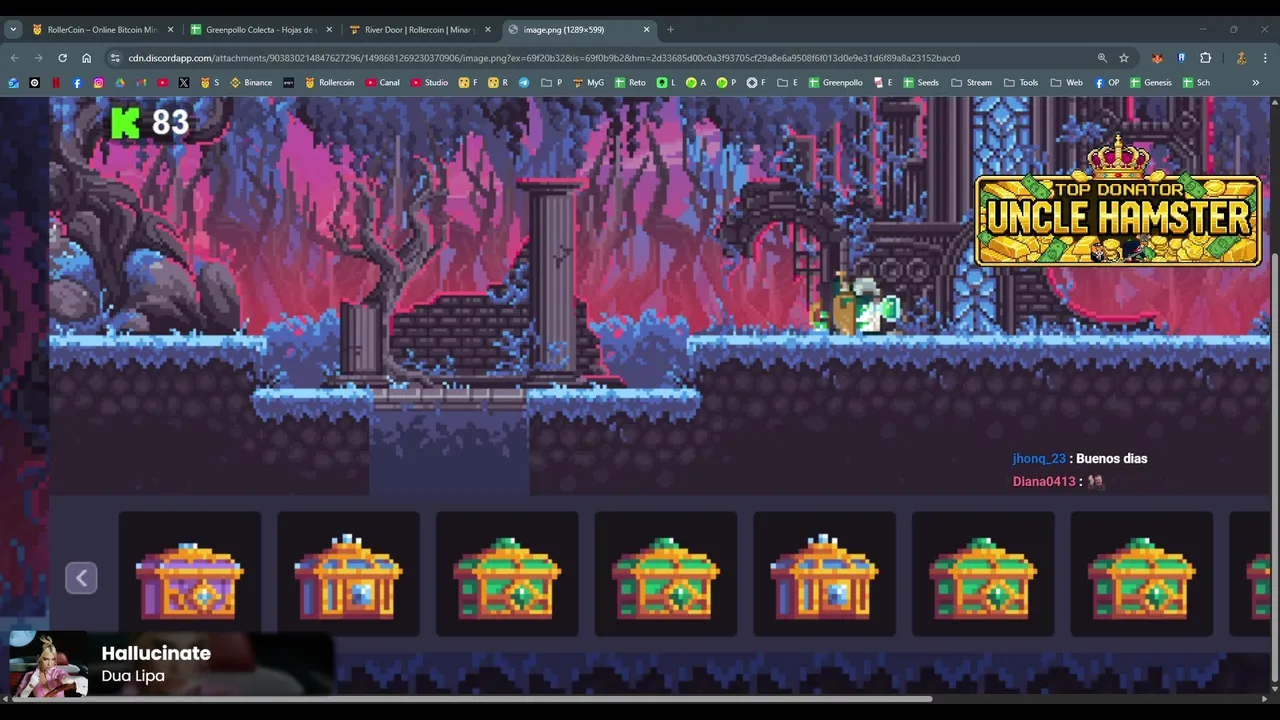
Task: Open the Extensions puzzle icon
Action: click(x=1205, y=58)
